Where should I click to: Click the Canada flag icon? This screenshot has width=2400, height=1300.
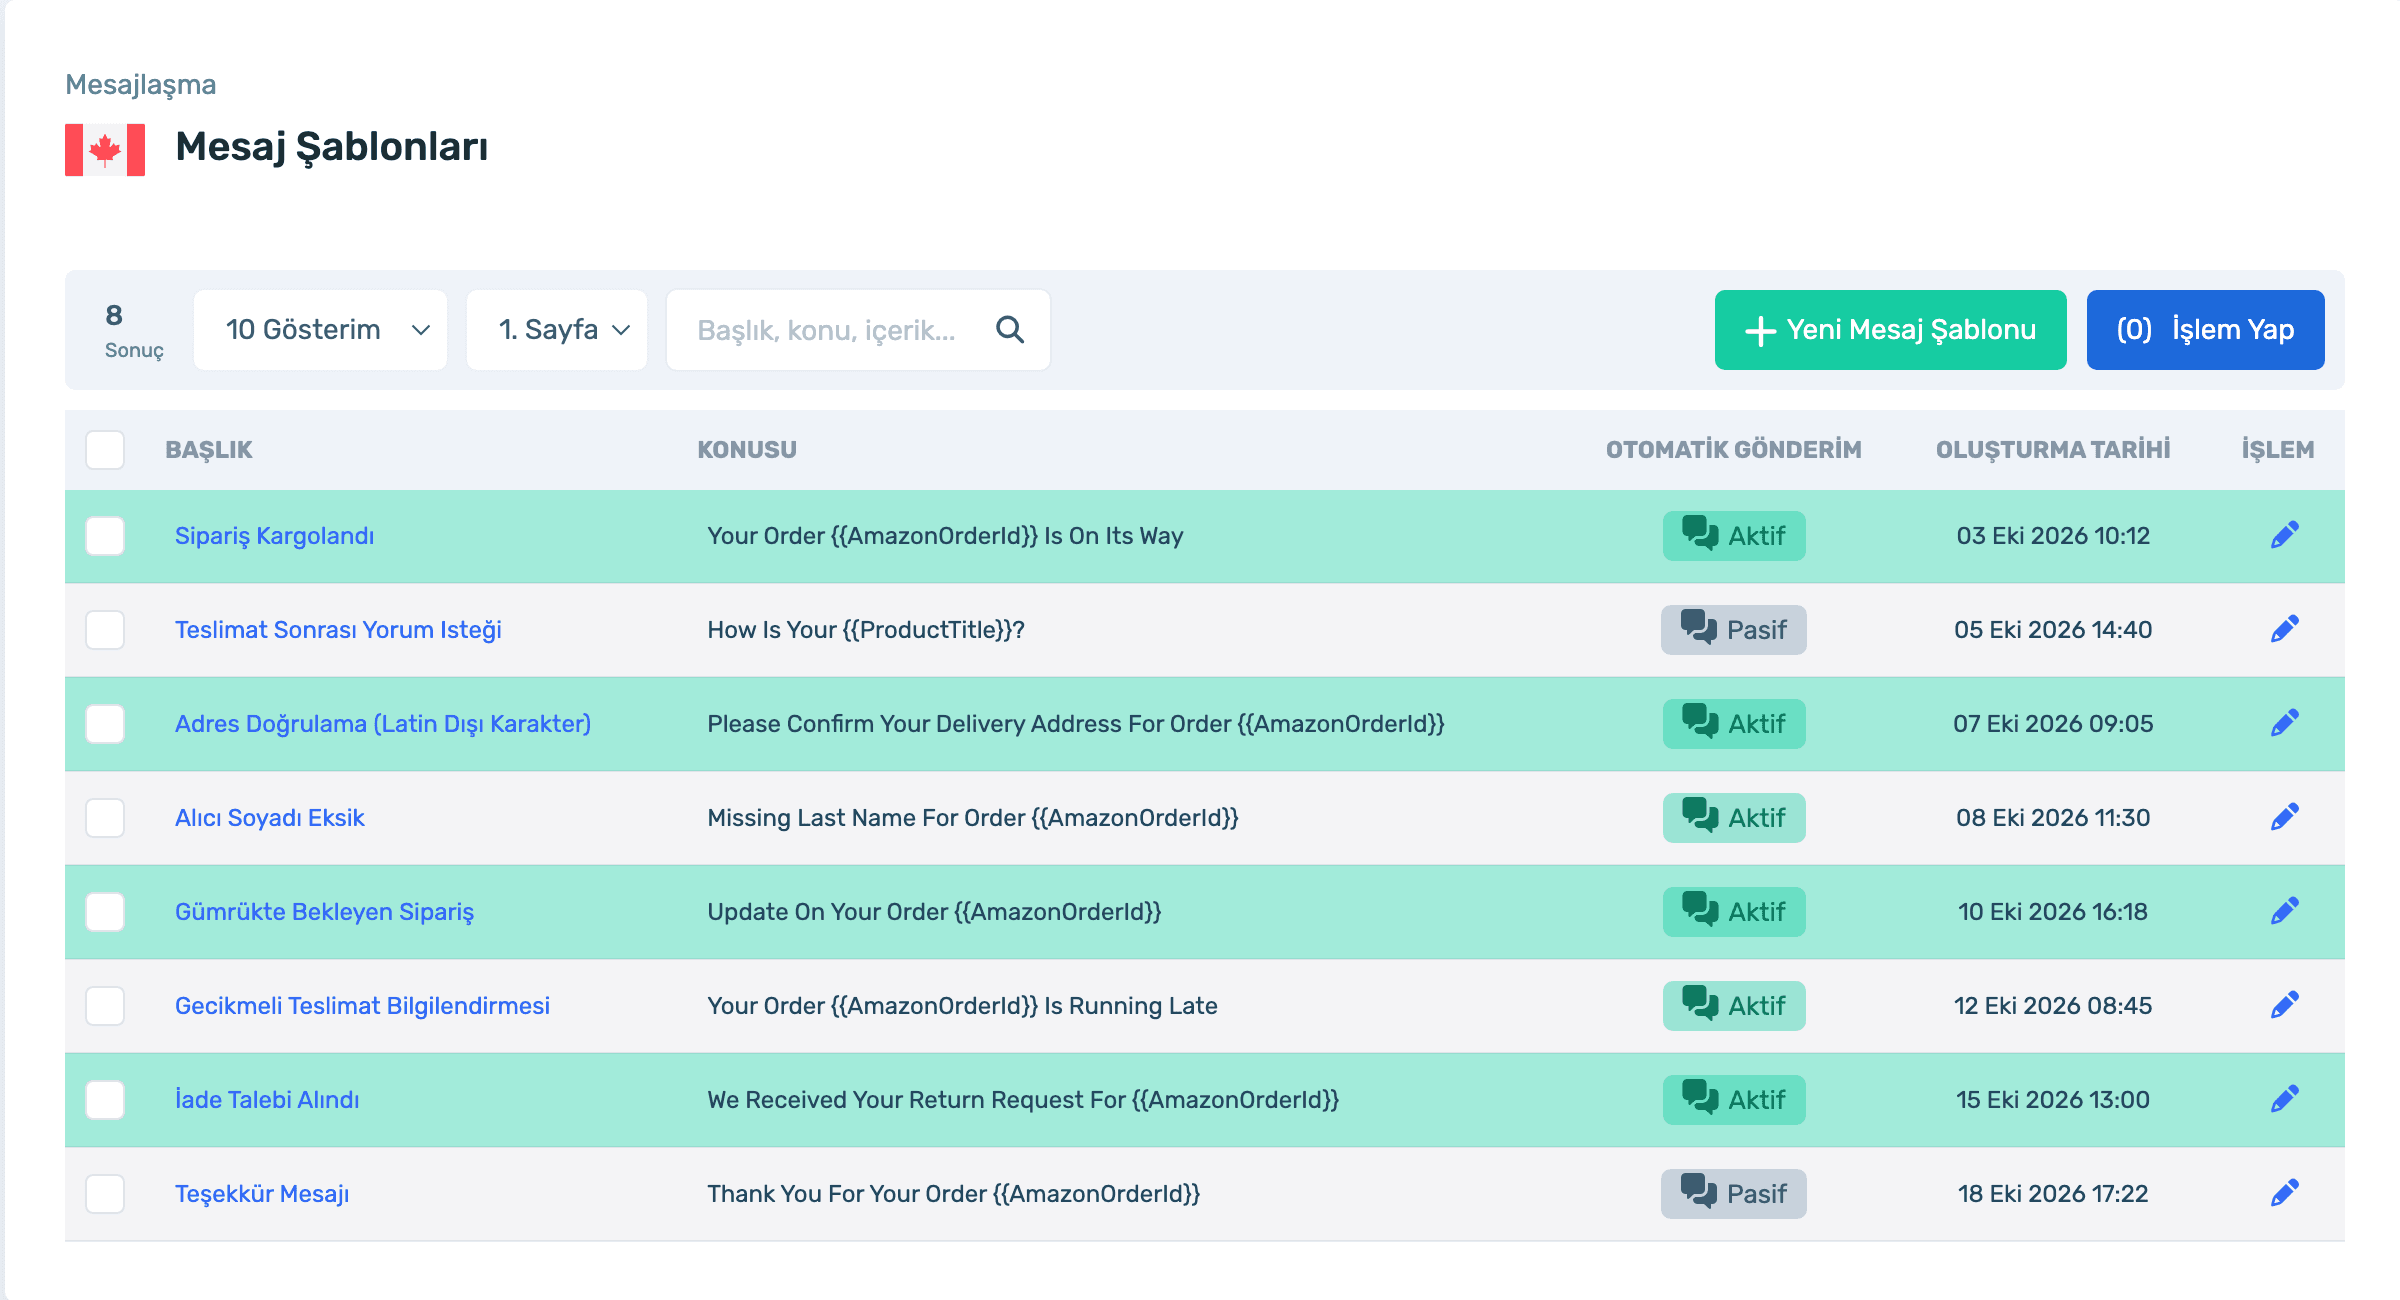105,150
